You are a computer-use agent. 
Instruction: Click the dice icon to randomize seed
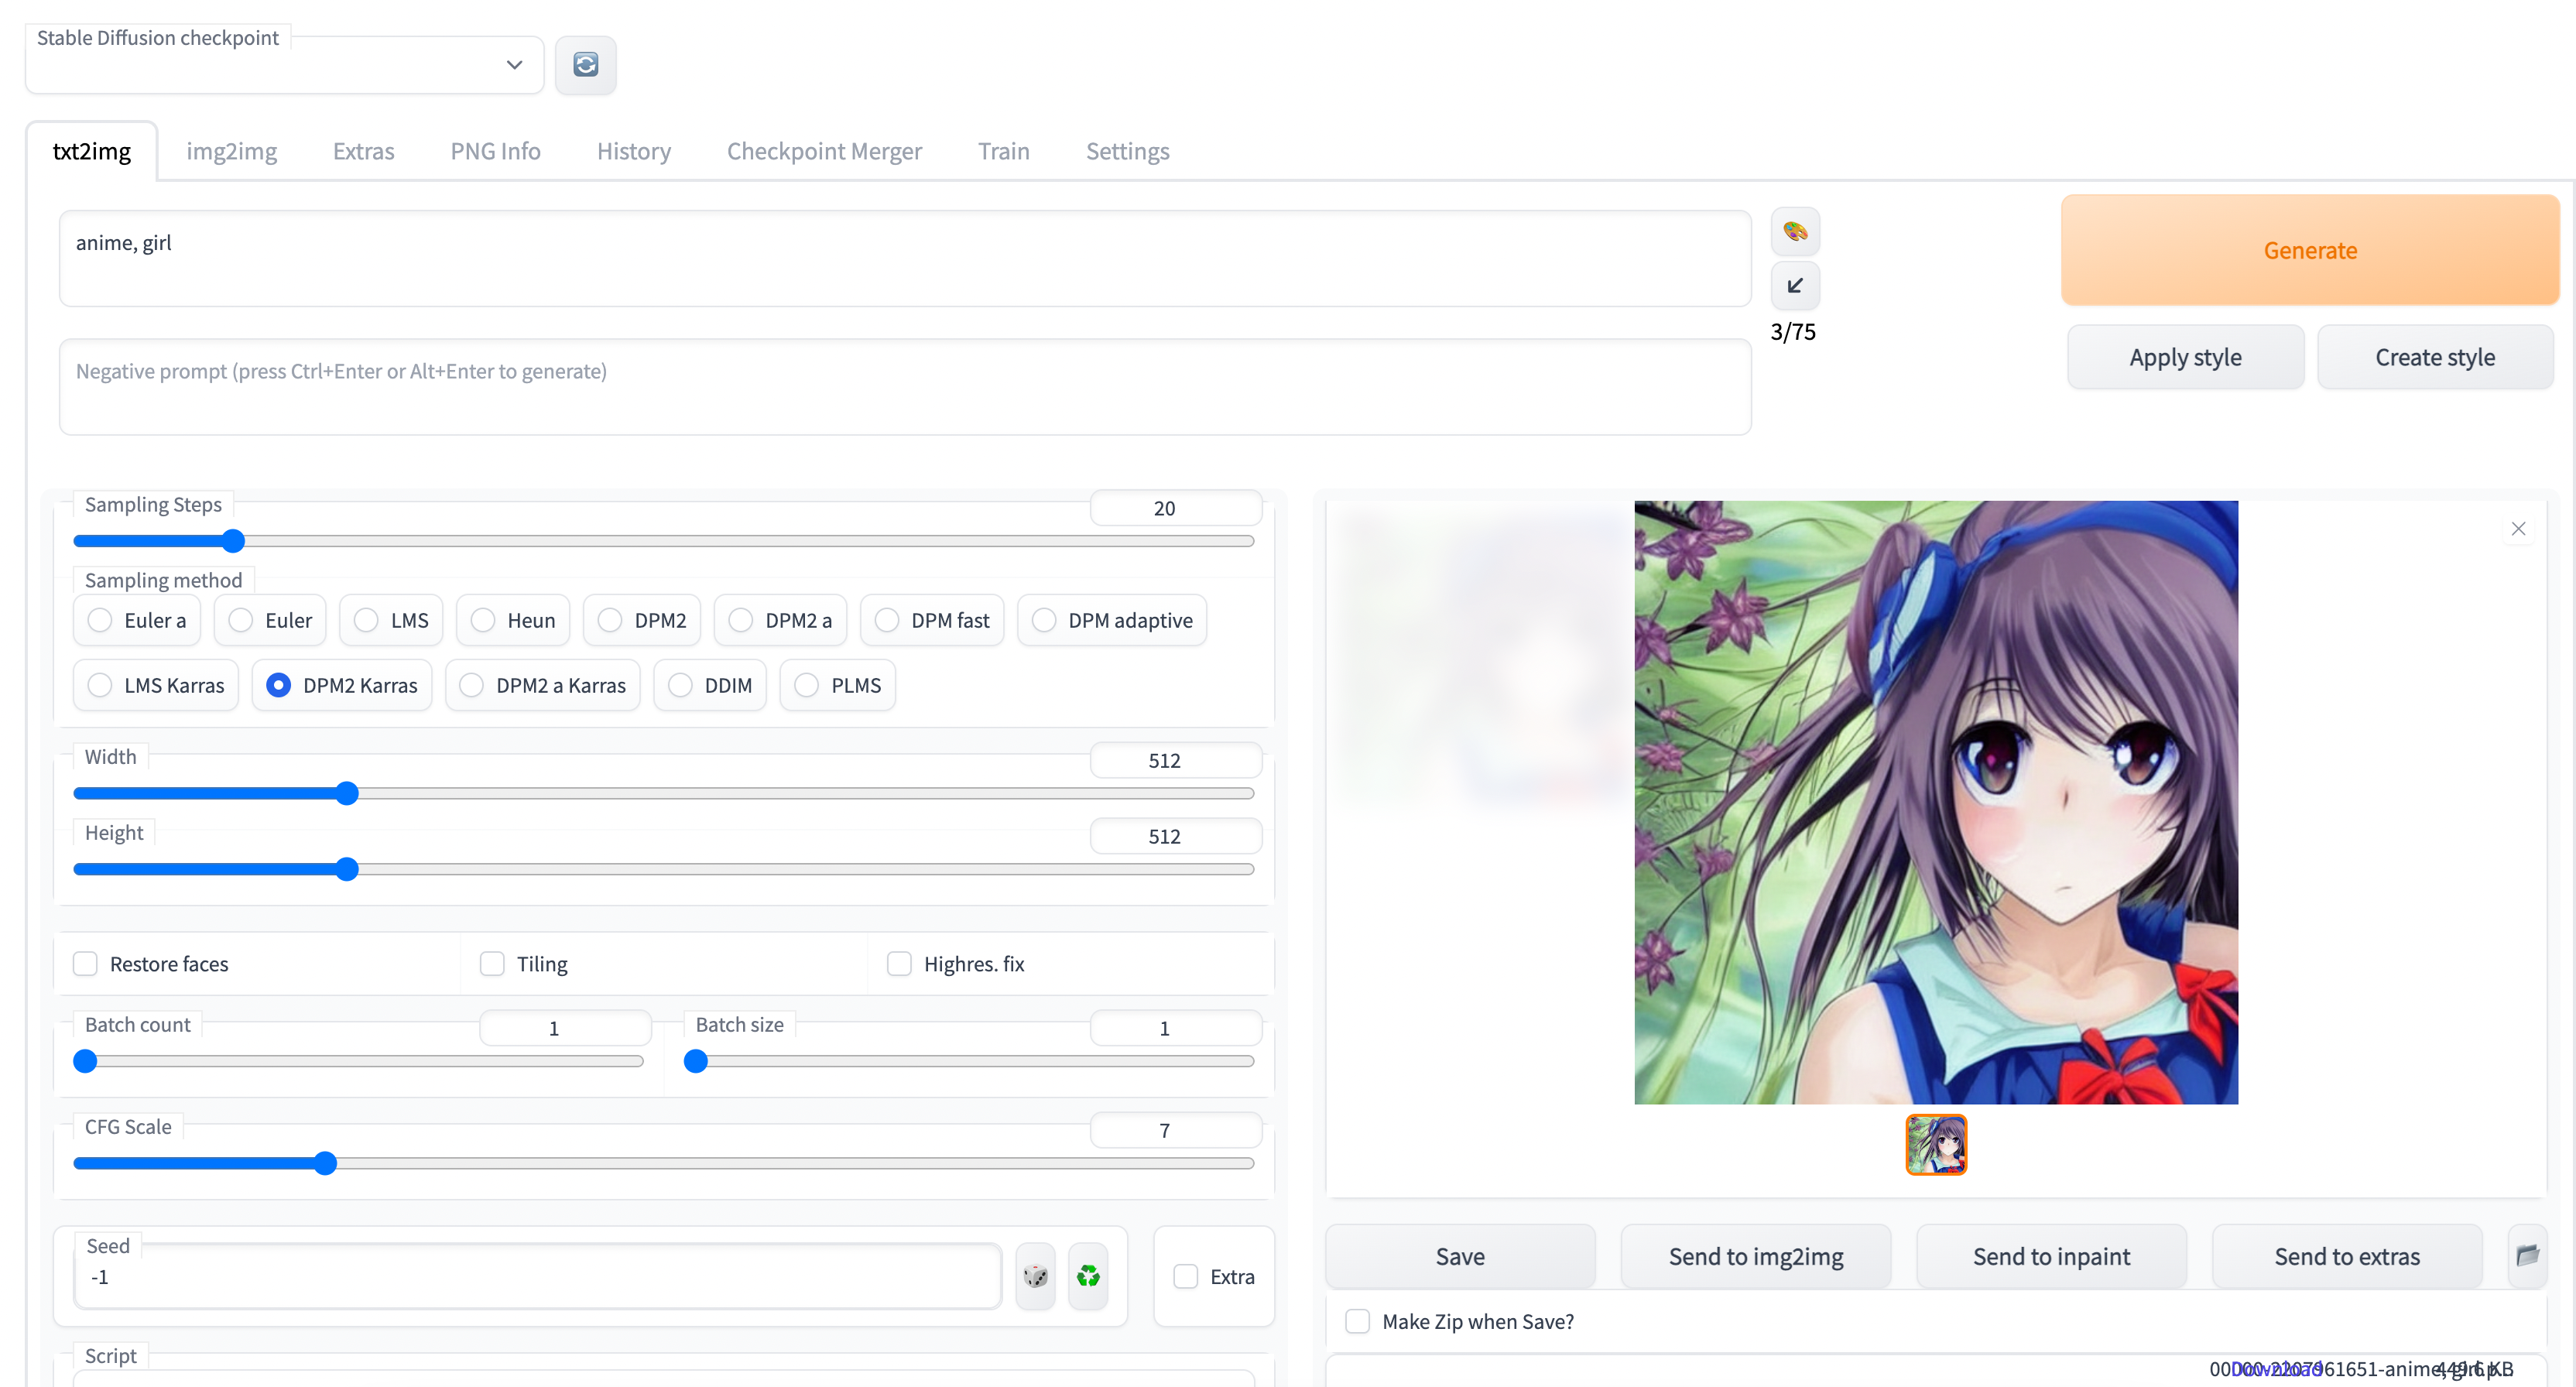click(1035, 1276)
